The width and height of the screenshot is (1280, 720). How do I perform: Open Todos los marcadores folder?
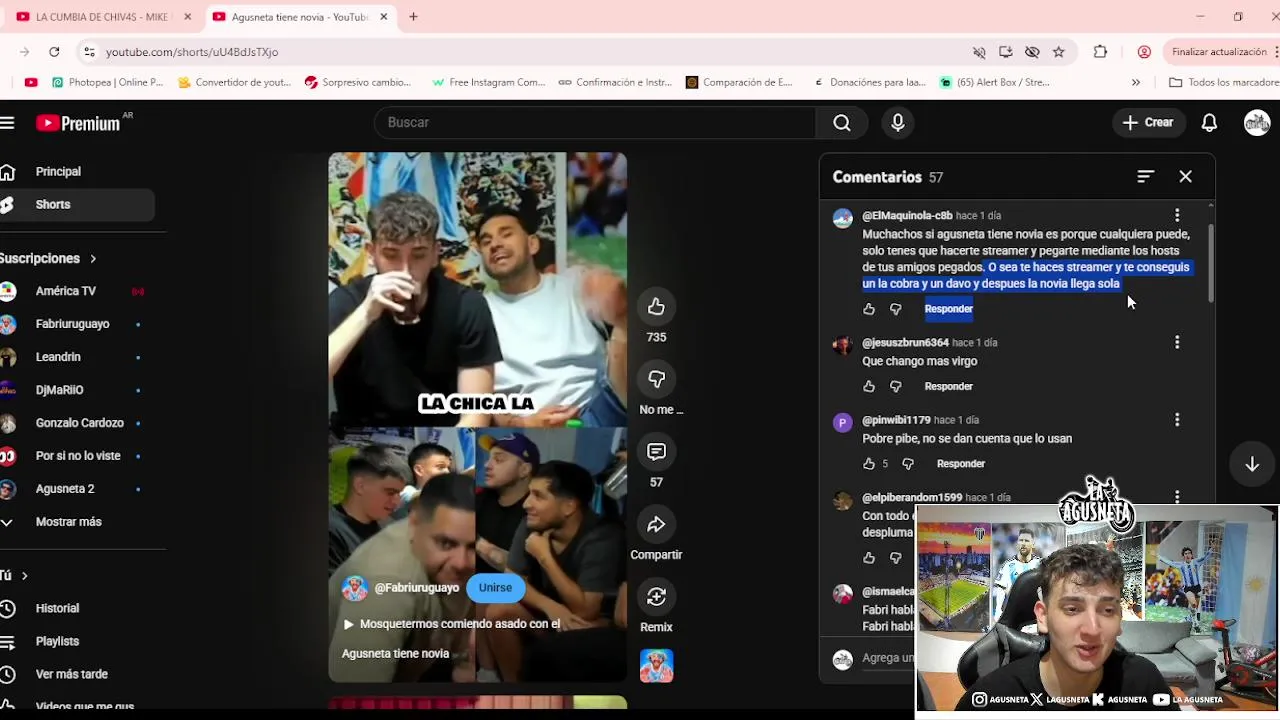[1224, 82]
